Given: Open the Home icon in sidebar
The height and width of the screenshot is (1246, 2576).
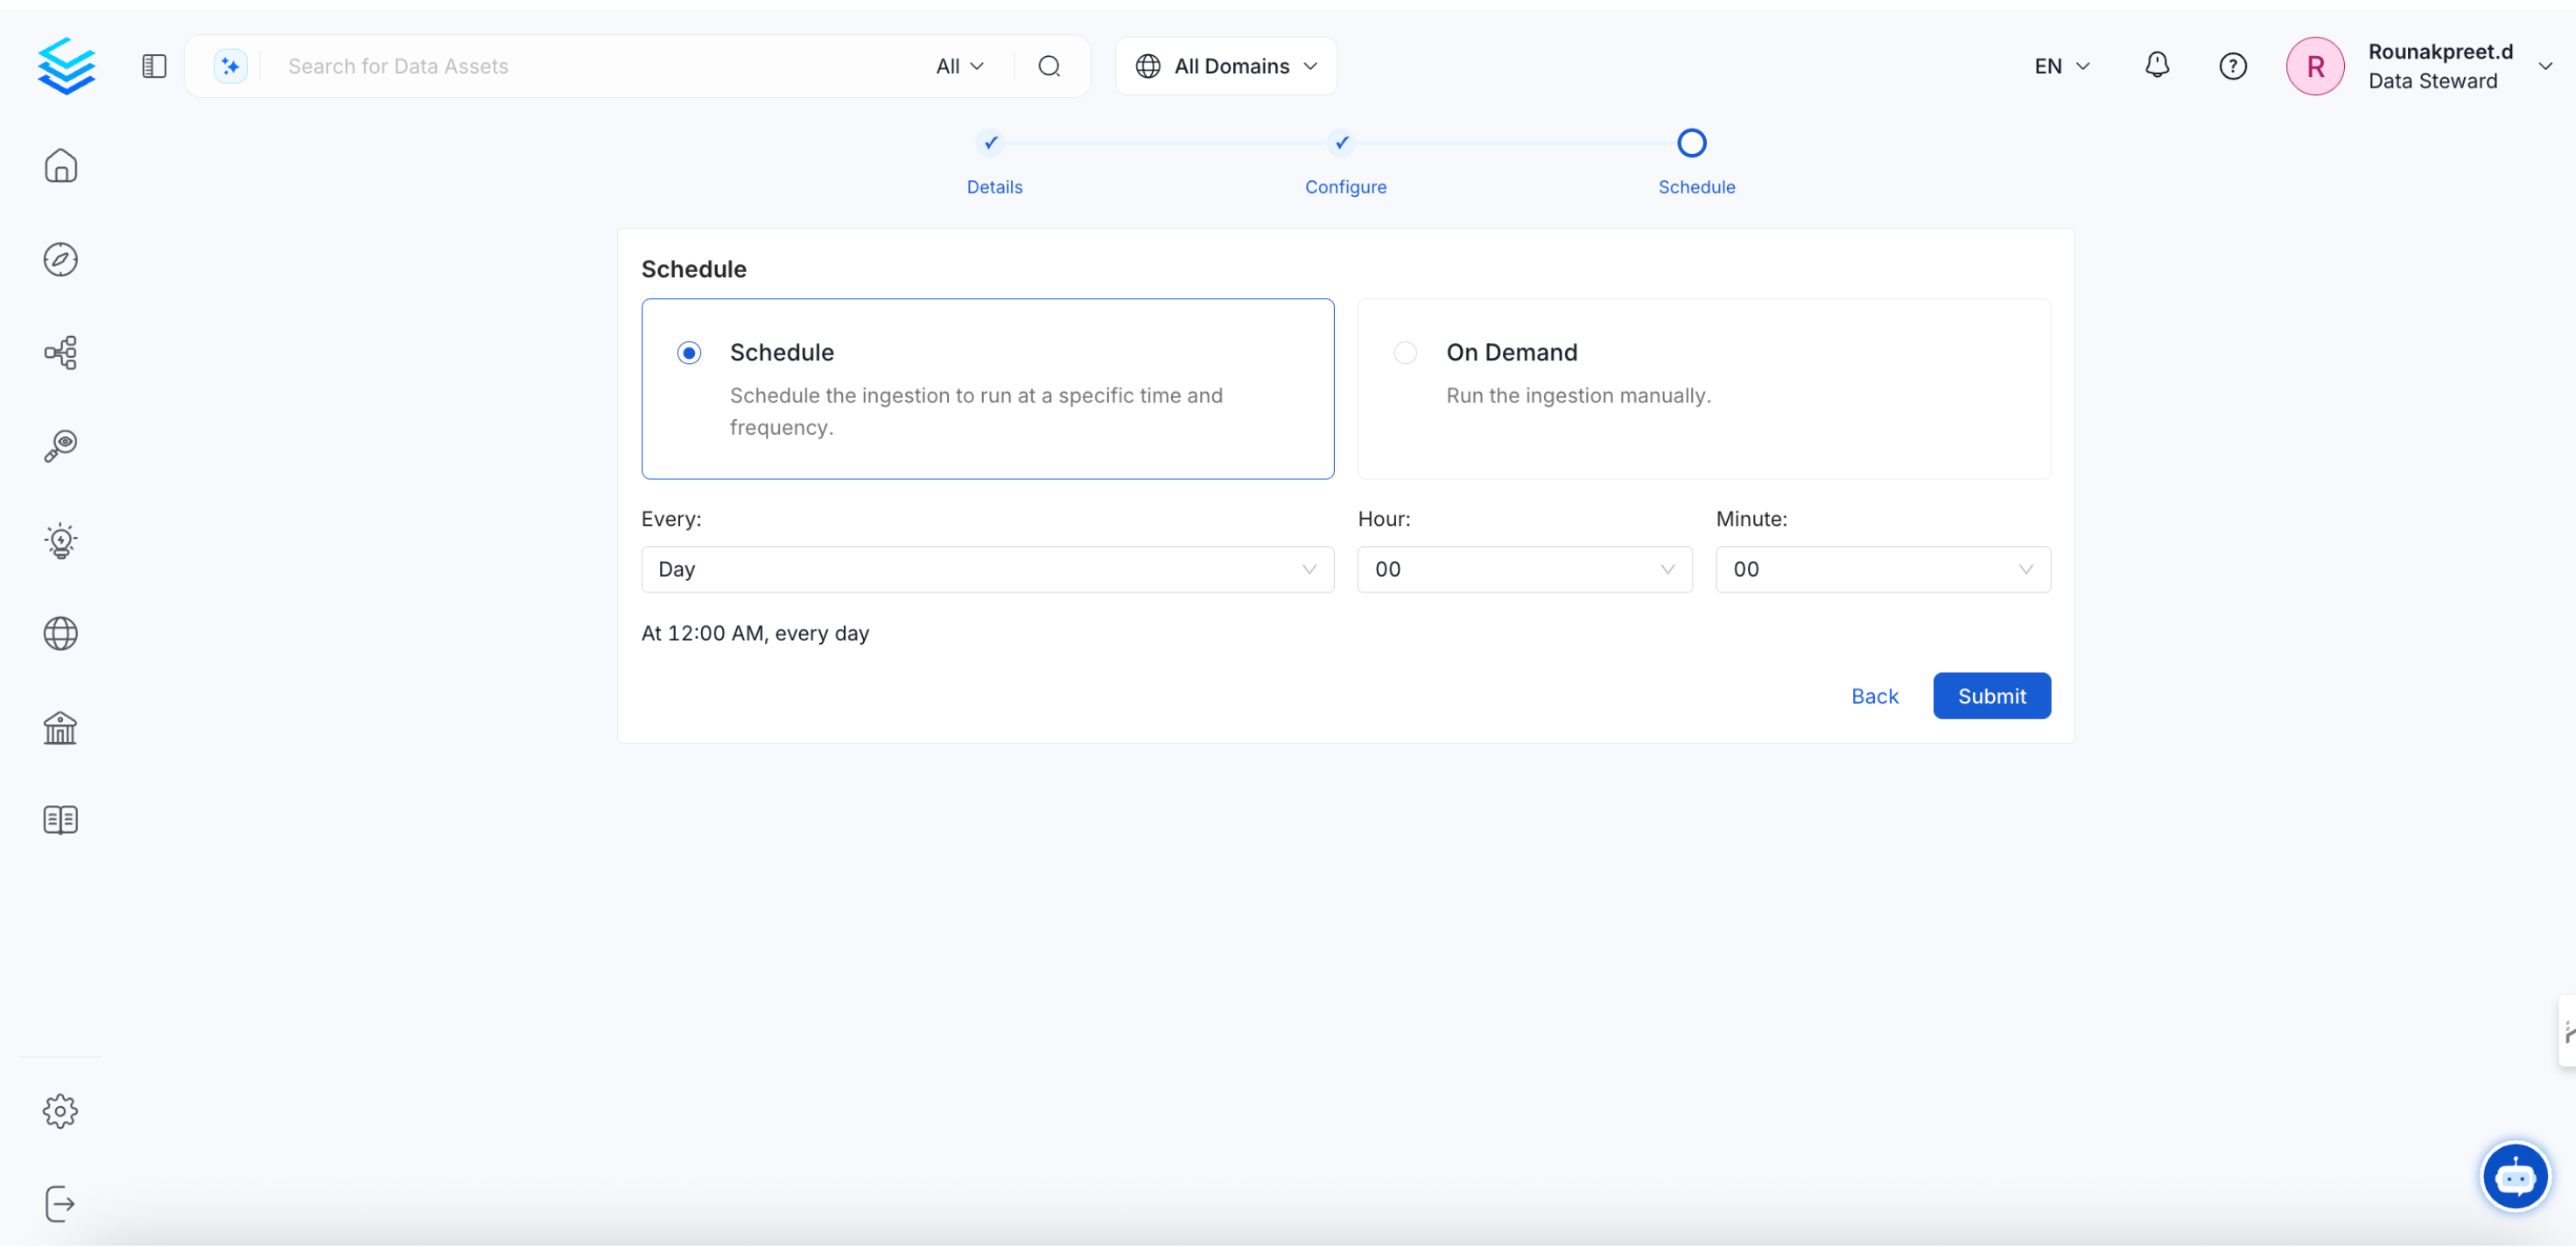Looking at the screenshot, I should click(x=60, y=166).
